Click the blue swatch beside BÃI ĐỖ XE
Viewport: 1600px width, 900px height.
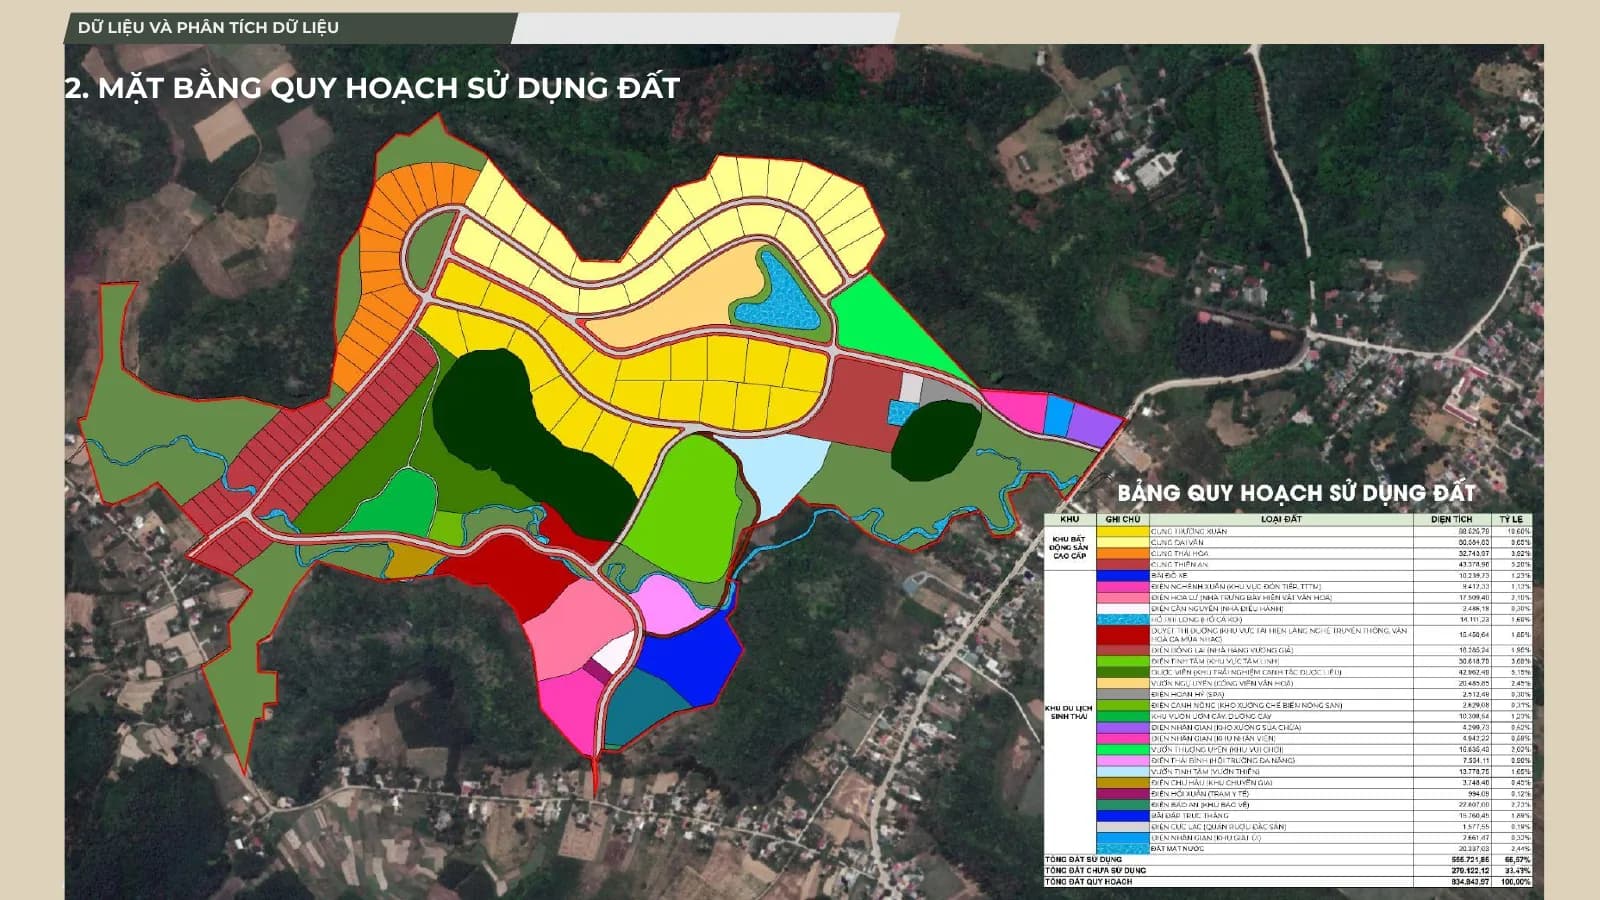1123,576
